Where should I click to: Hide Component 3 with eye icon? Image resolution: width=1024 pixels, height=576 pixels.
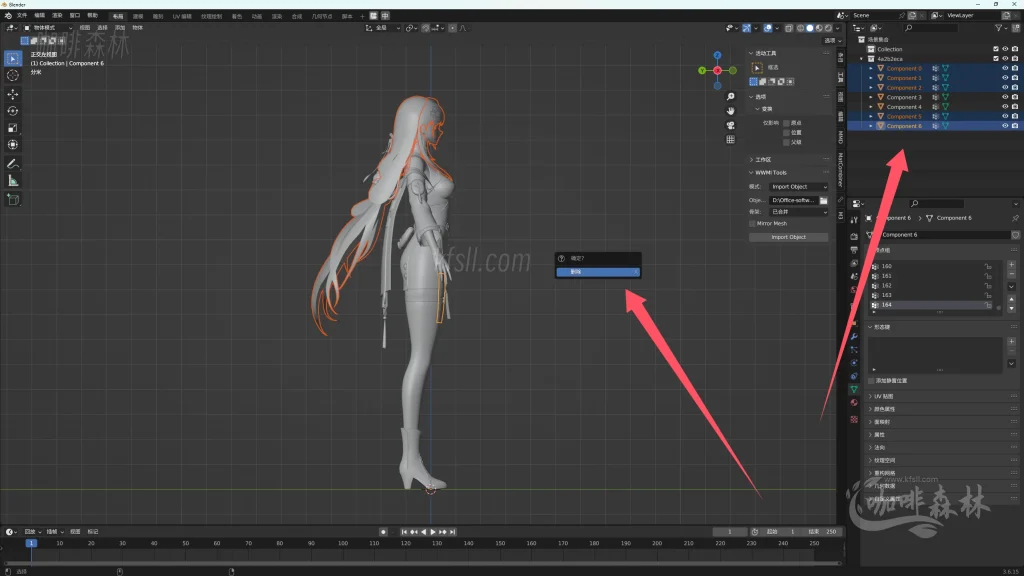pyautogui.click(x=1005, y=97)
